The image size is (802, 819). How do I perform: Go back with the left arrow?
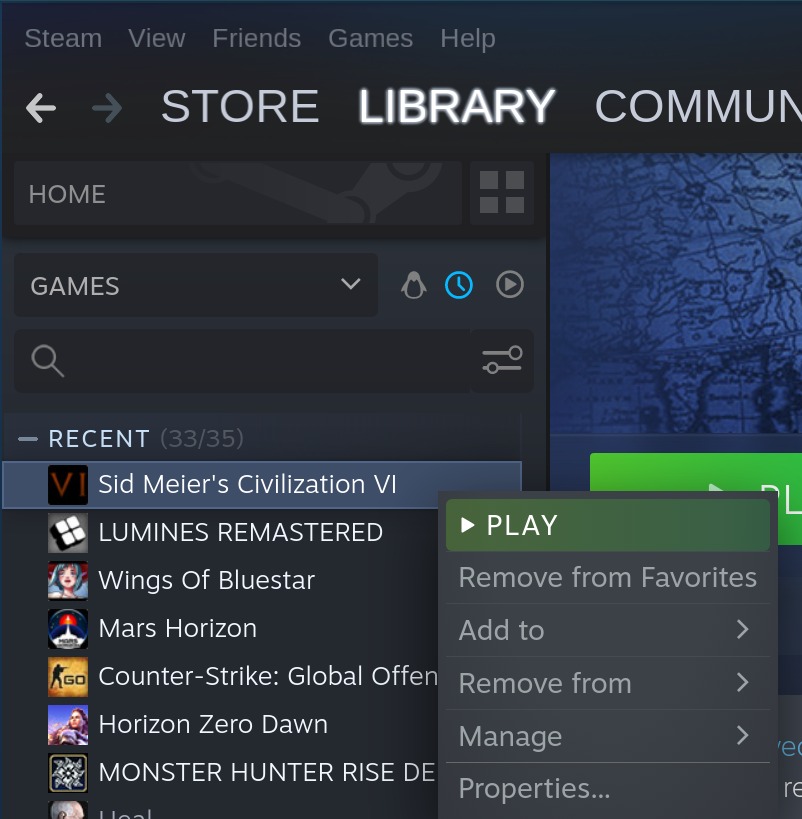(x=41, y=108)
